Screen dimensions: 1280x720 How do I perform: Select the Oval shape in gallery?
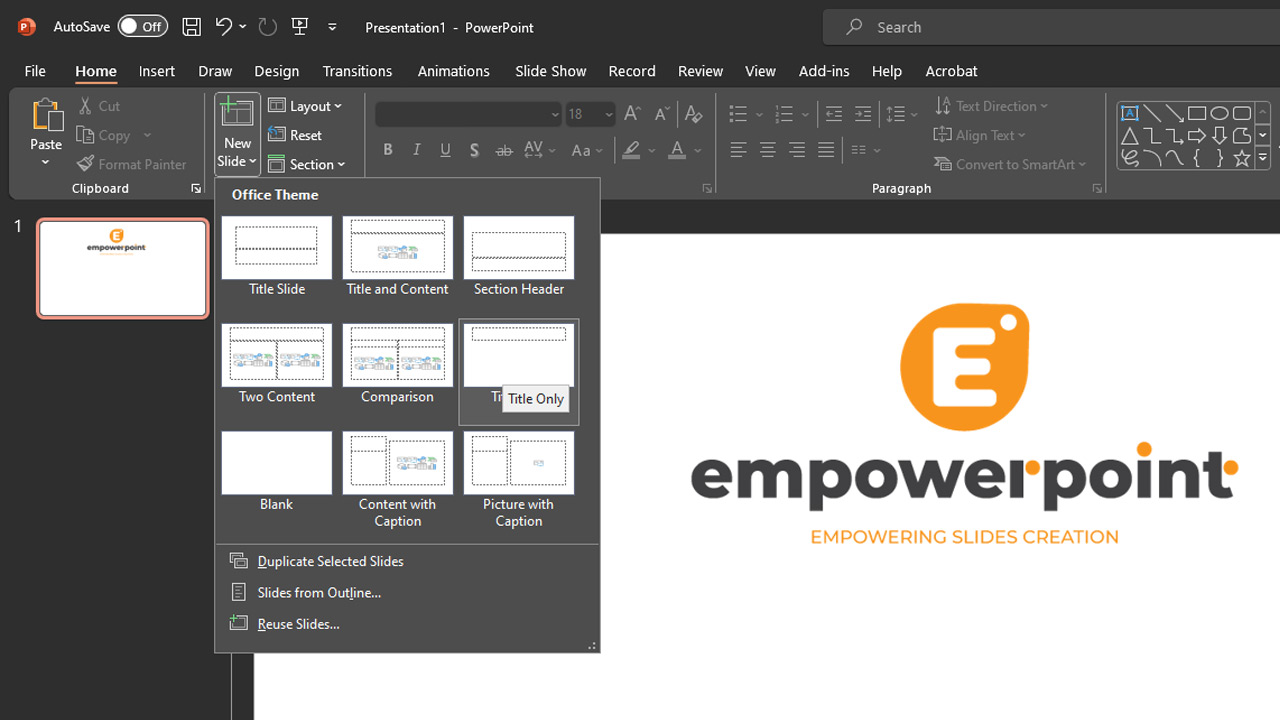click(1219, 113)
